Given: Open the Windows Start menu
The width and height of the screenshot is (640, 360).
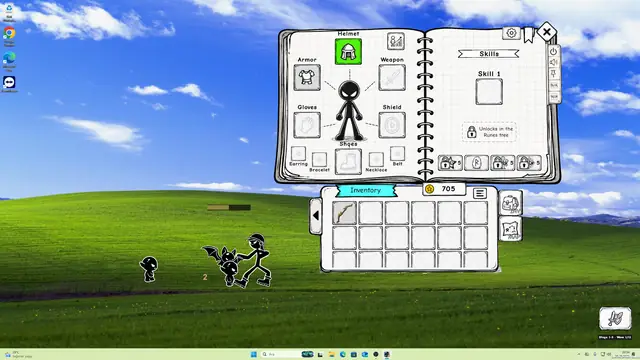Looking at the screenshot, I should (253, 354).
